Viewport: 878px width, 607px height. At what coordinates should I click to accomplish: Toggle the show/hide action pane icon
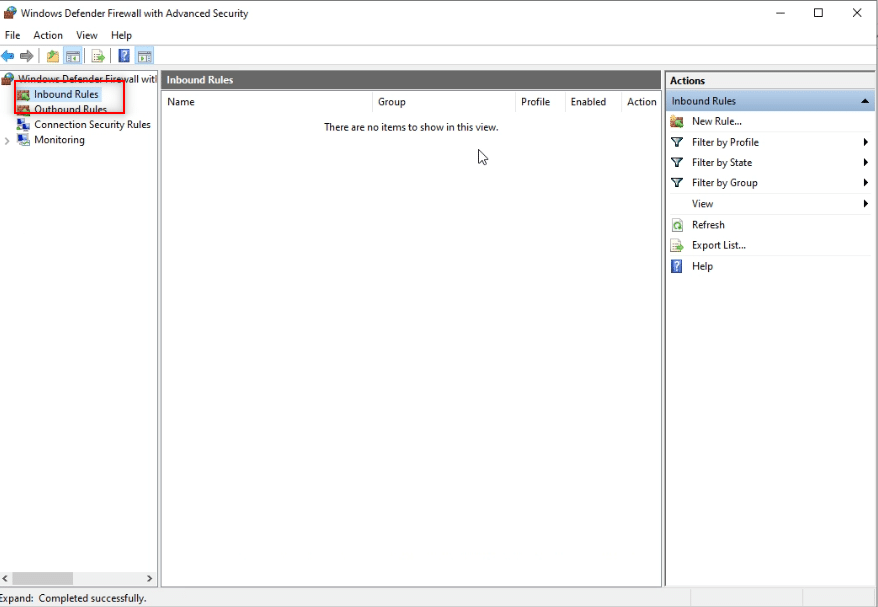(144, 56)
